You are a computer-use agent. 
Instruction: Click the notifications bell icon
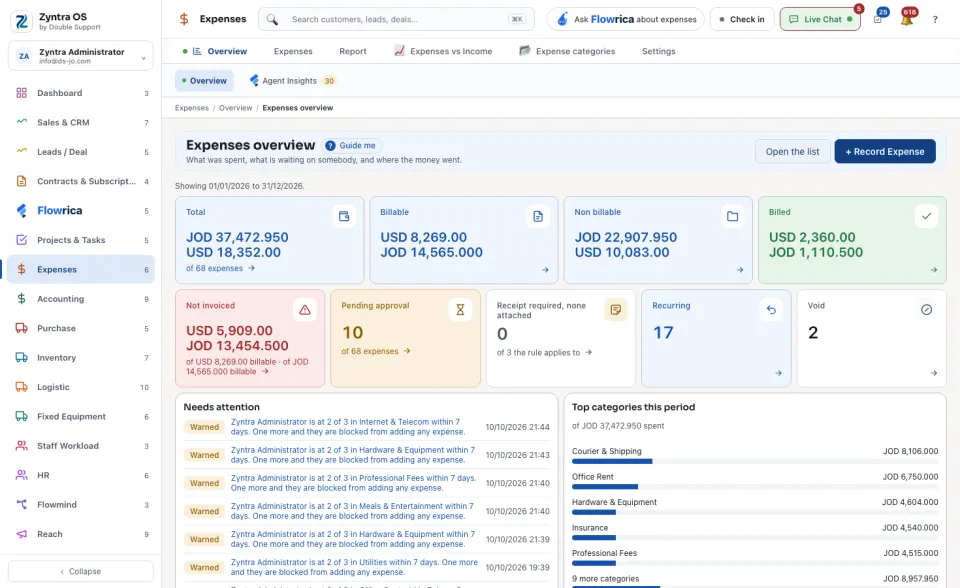[907, 19]
